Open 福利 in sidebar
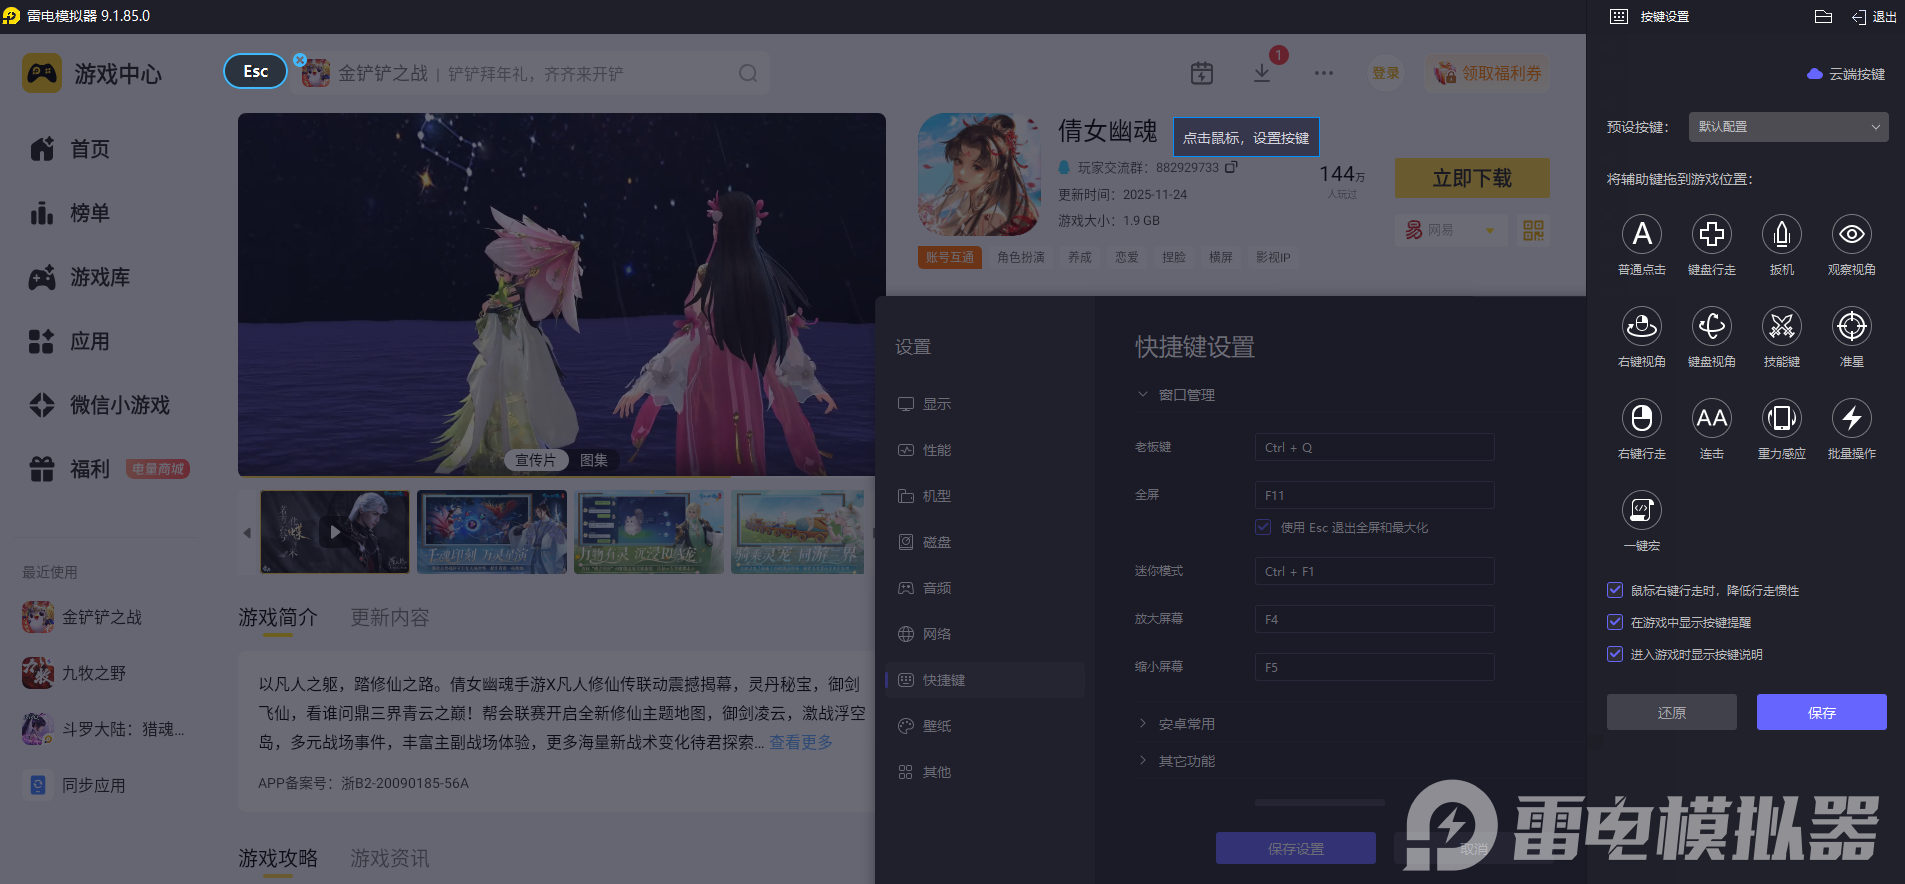Screen dimensions: 1905x884 coord(70,469)
